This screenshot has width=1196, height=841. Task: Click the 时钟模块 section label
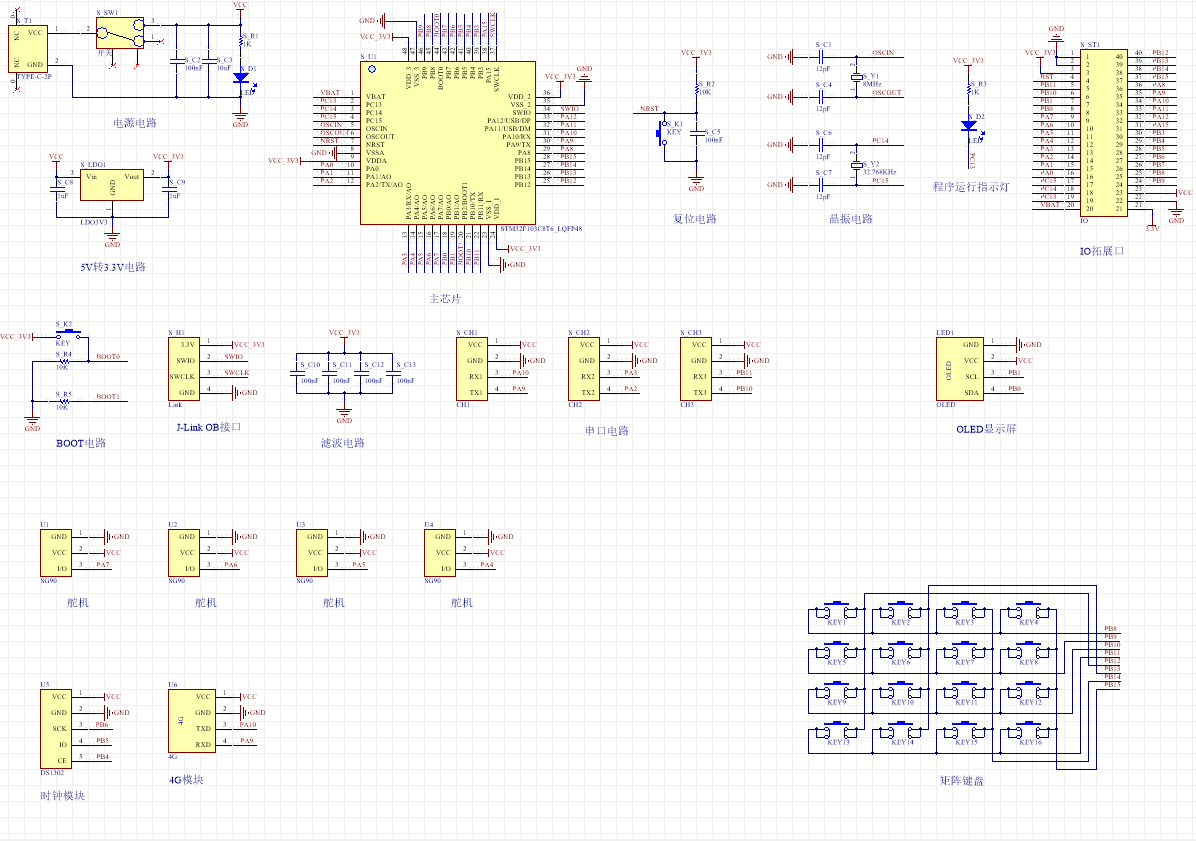click(x=63, y=795)
